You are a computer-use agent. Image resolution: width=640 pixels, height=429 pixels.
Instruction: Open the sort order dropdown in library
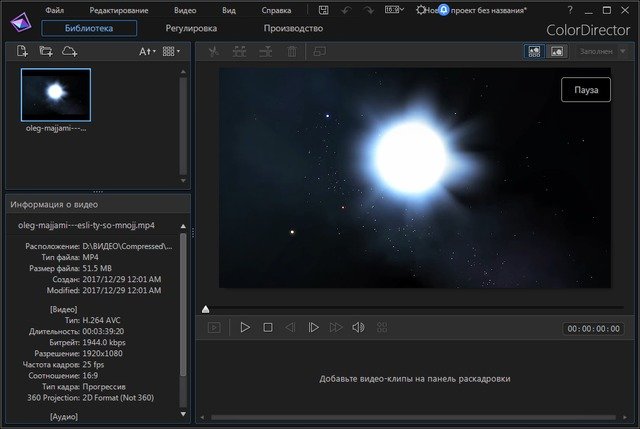click(x=147, y=50)
